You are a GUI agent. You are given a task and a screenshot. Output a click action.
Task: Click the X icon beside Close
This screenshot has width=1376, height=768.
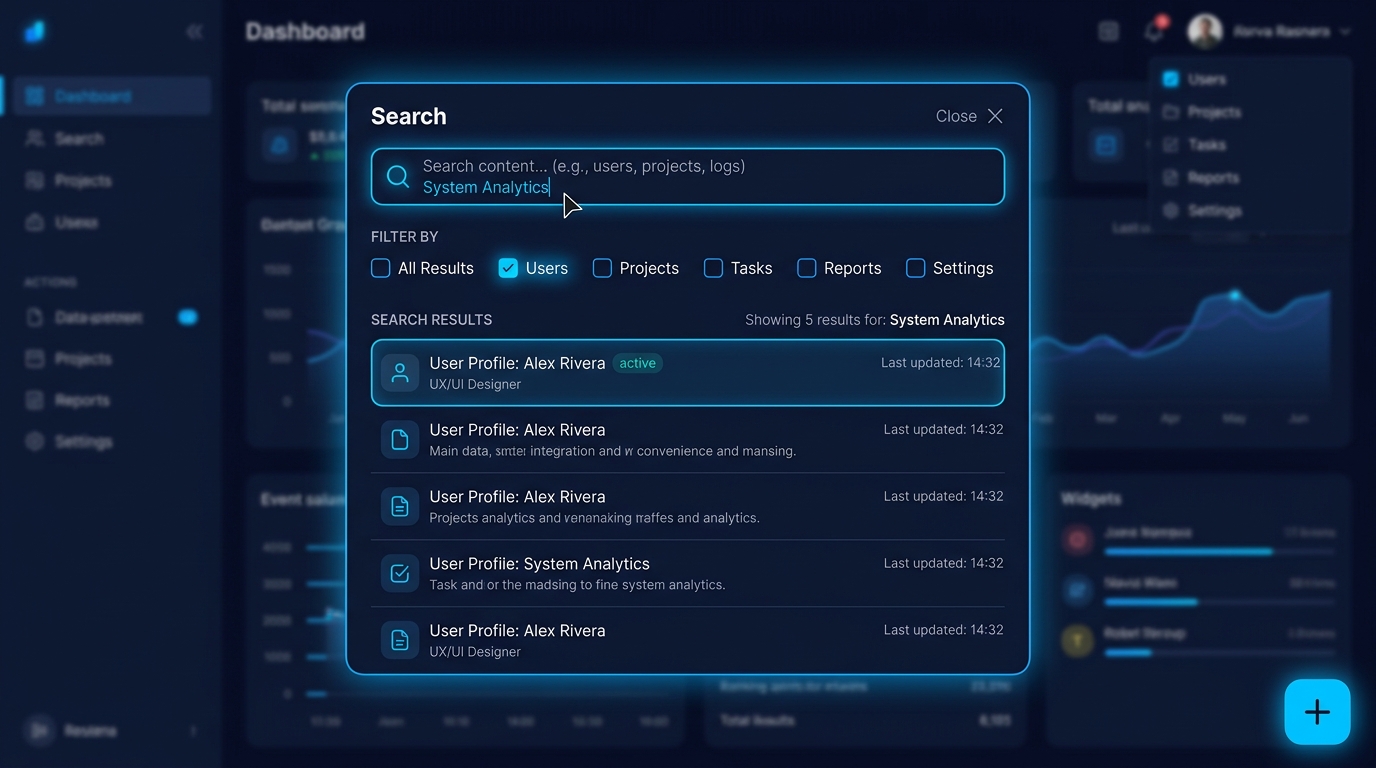tap(995, 116)
